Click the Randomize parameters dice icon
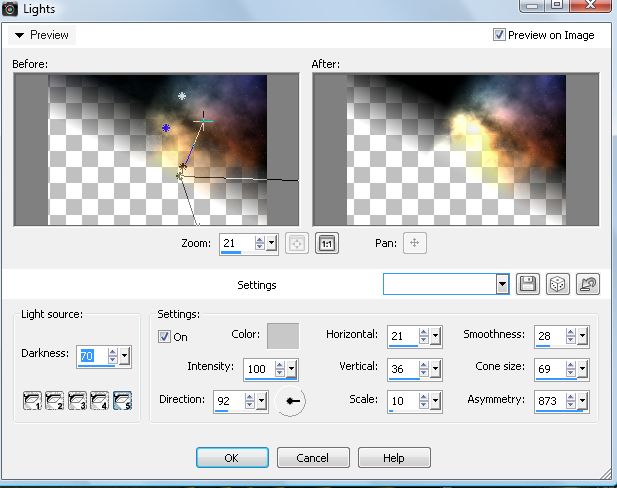Viewport: 617px width, 488px height. point(557,285)
